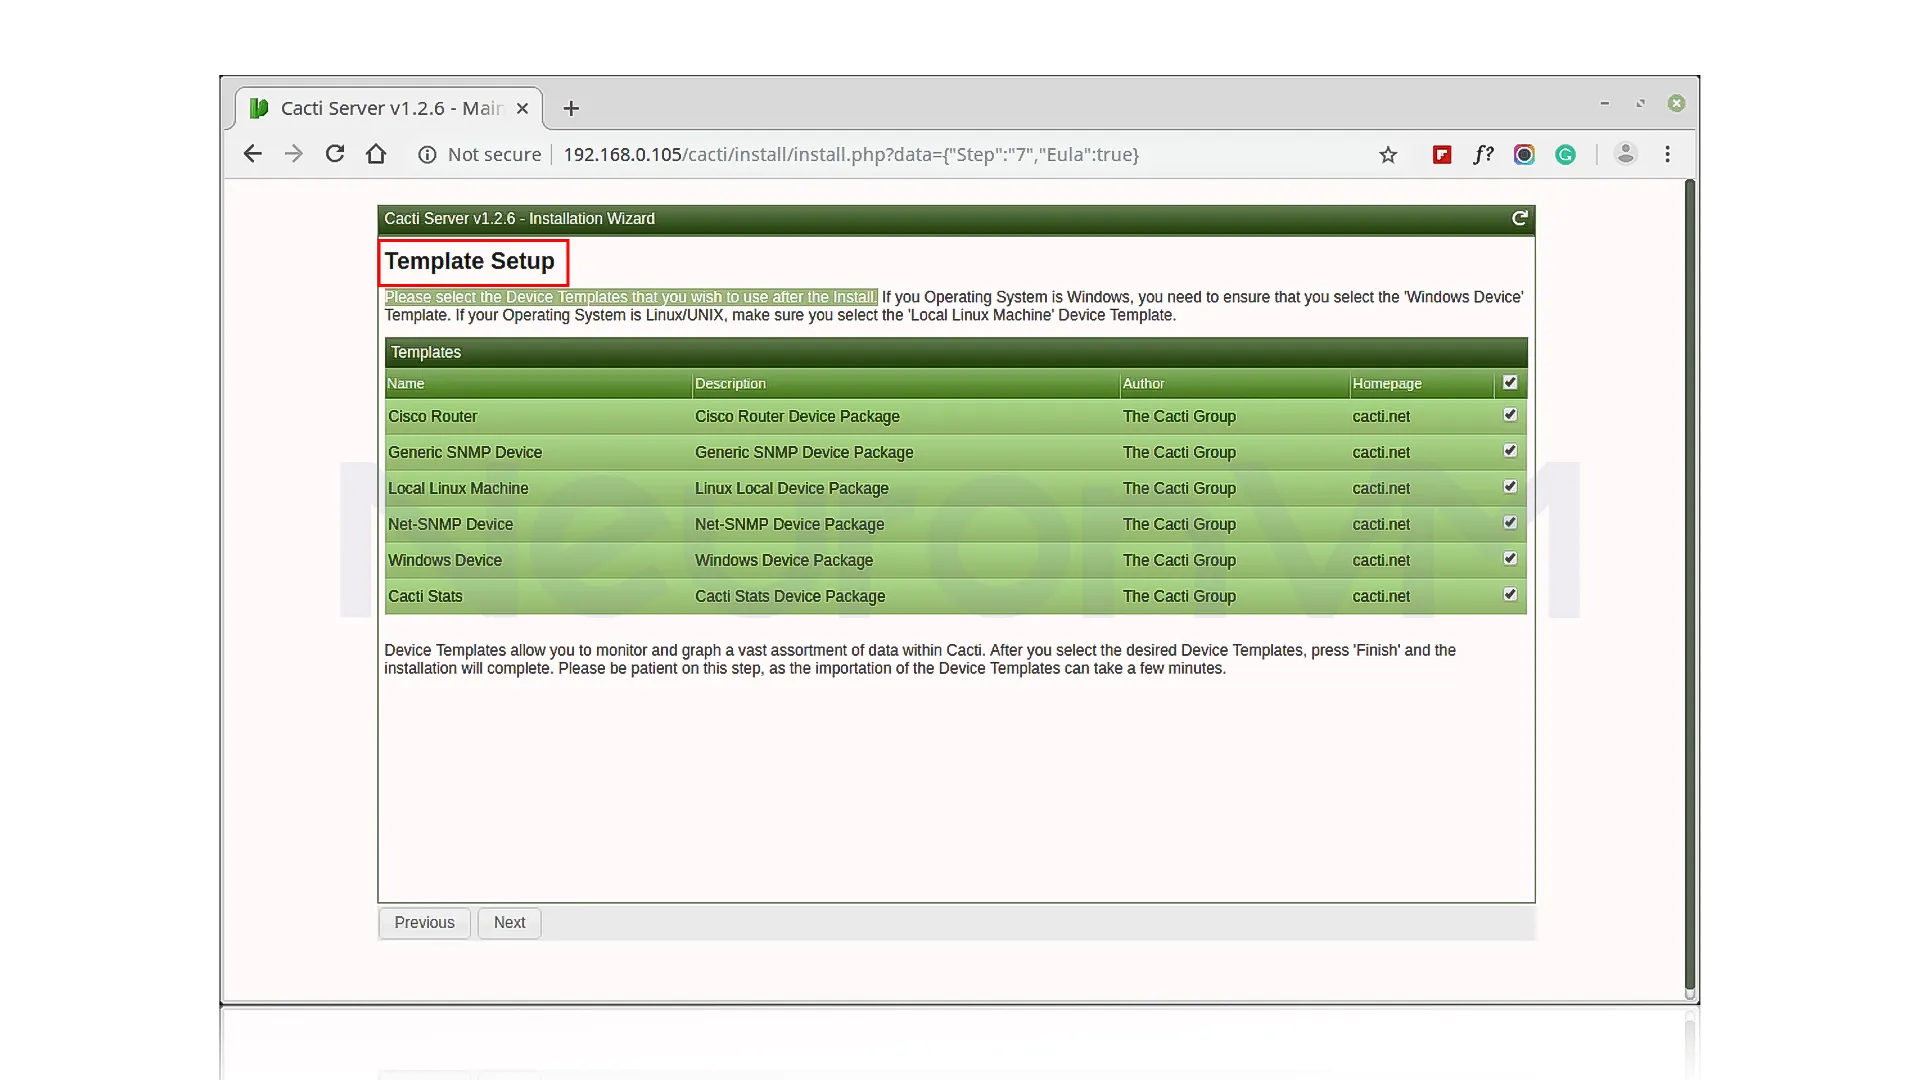The width and height of the screenshot is (1920, 1080).
Task: Click the browser forward arrow
Action: tap(293, 154)
